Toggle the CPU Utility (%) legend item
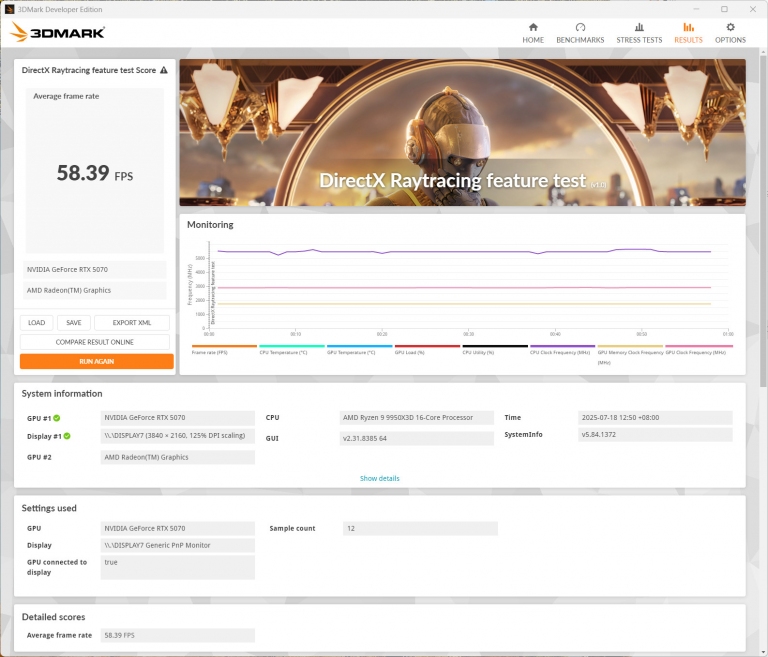 495,350
